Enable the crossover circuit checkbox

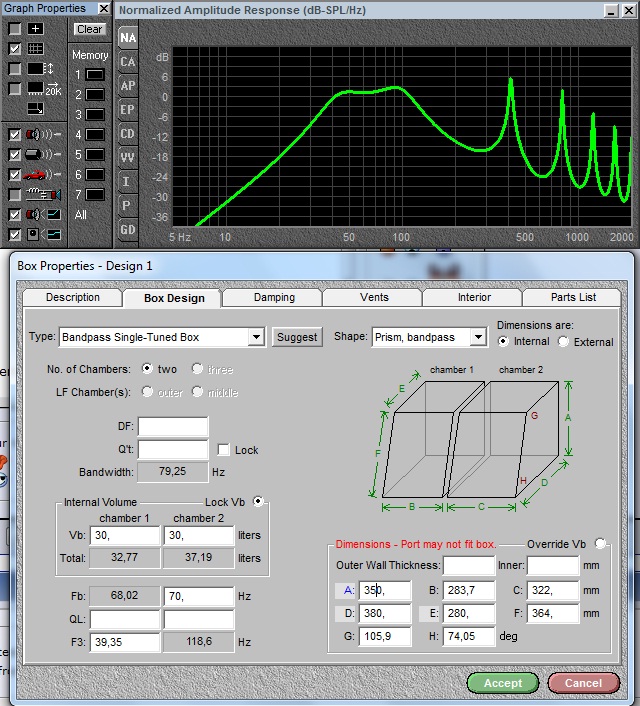click(x=15, y=195)
